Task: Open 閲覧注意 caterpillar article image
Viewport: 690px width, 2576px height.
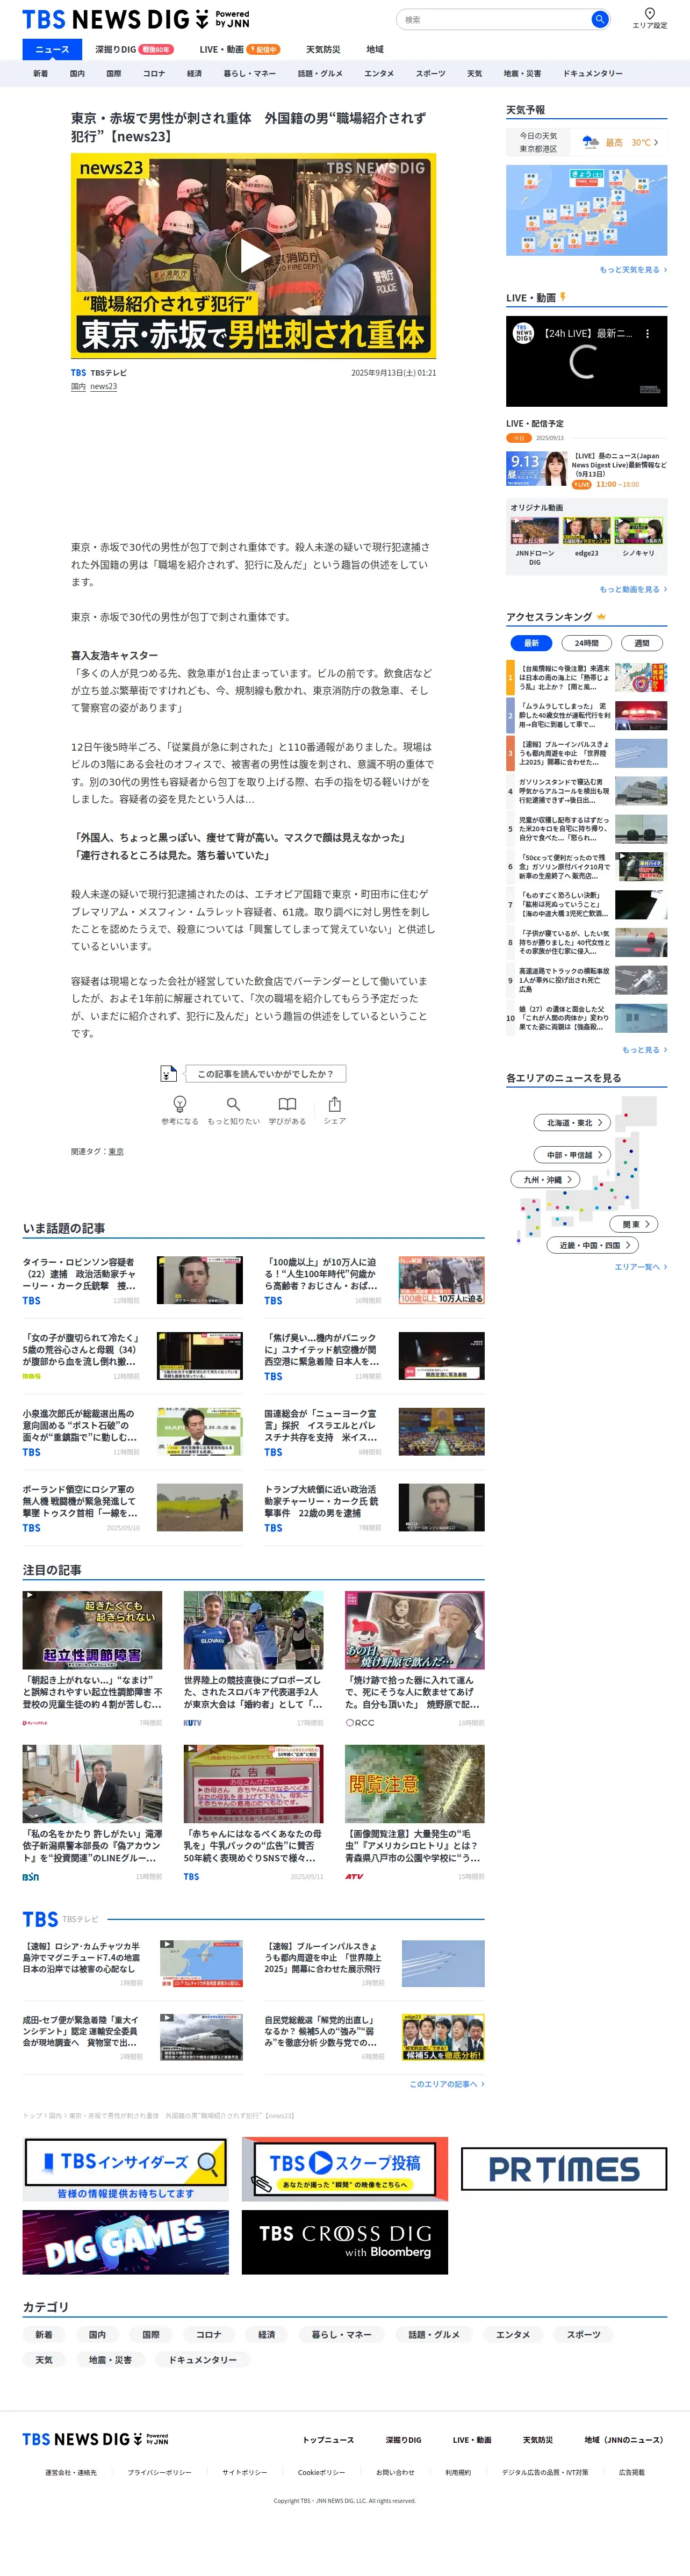Action: [415, 1784]
